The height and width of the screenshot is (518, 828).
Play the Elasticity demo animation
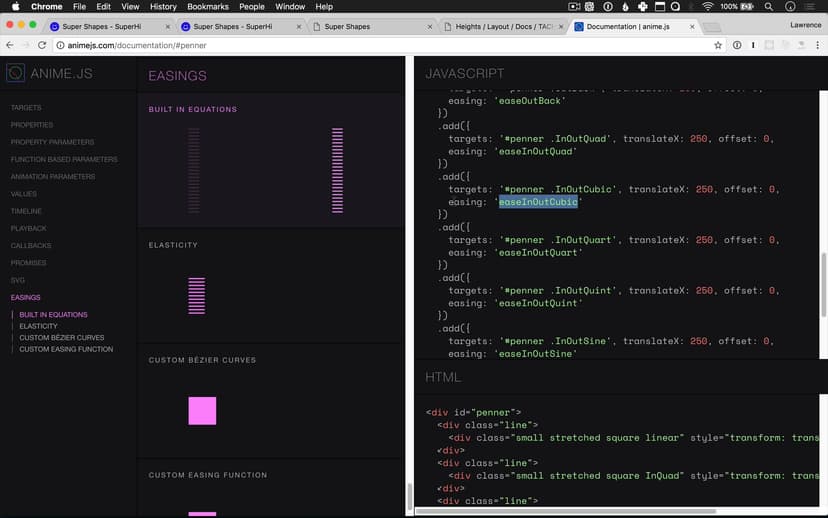coord(196,296)
